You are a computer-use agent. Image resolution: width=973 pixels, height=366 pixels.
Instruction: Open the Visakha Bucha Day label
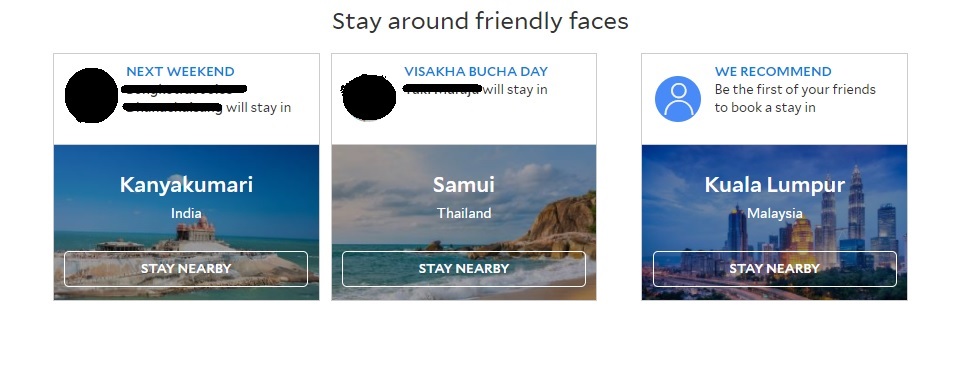click(x=476, y=71)
